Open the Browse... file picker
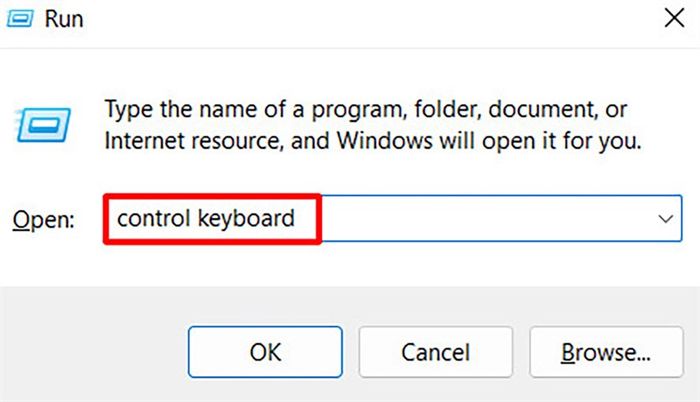This screenshot has width=700, height=402. pyautogui.click(x=606, y=352)
